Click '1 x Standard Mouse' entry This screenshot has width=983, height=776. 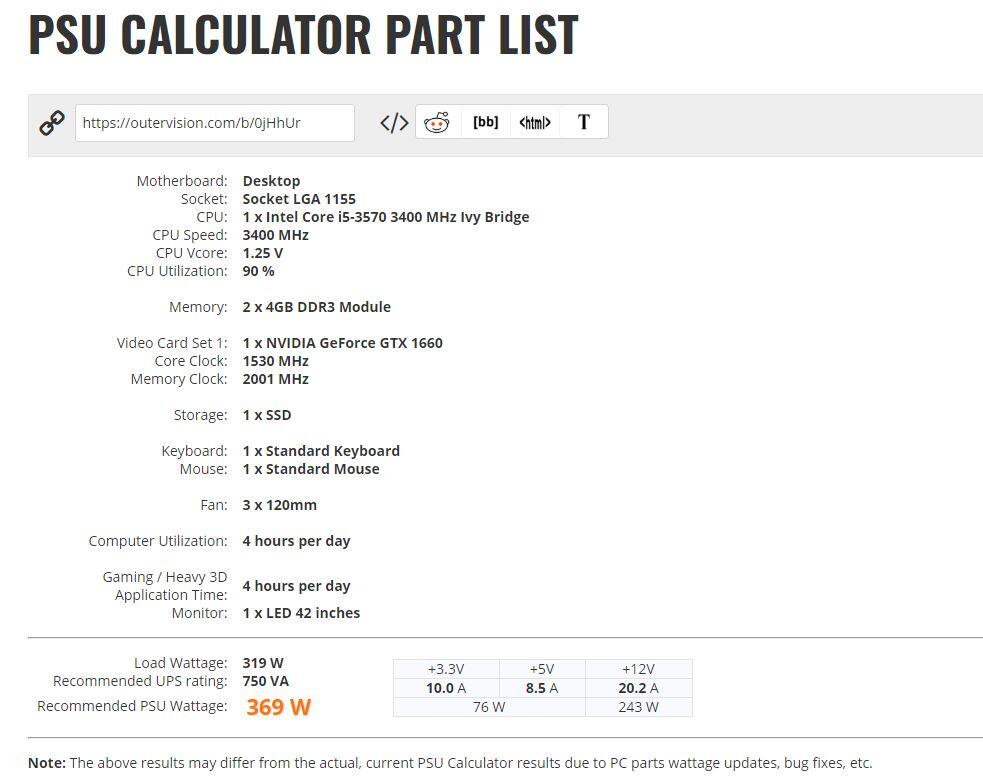pos(311,469)
